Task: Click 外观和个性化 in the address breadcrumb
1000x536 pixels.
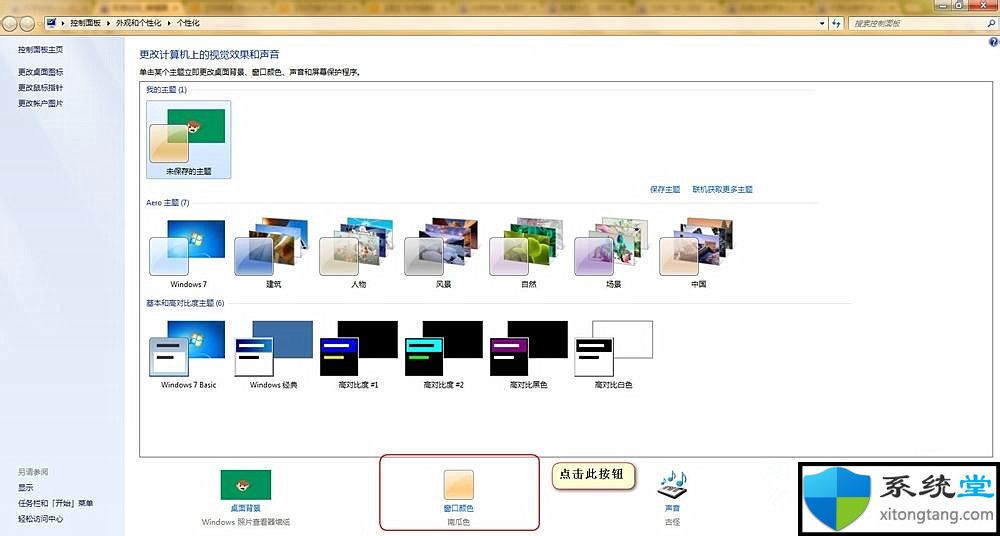Action: click(139, 23)
